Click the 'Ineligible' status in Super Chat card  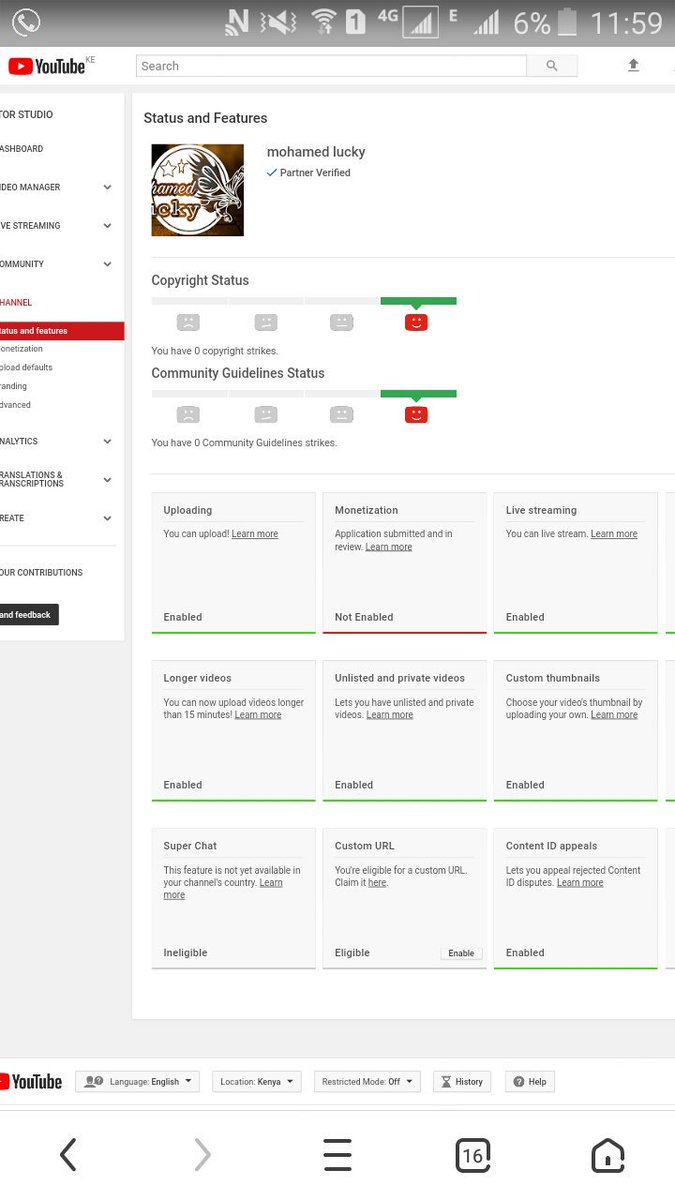tap(186, 953)
